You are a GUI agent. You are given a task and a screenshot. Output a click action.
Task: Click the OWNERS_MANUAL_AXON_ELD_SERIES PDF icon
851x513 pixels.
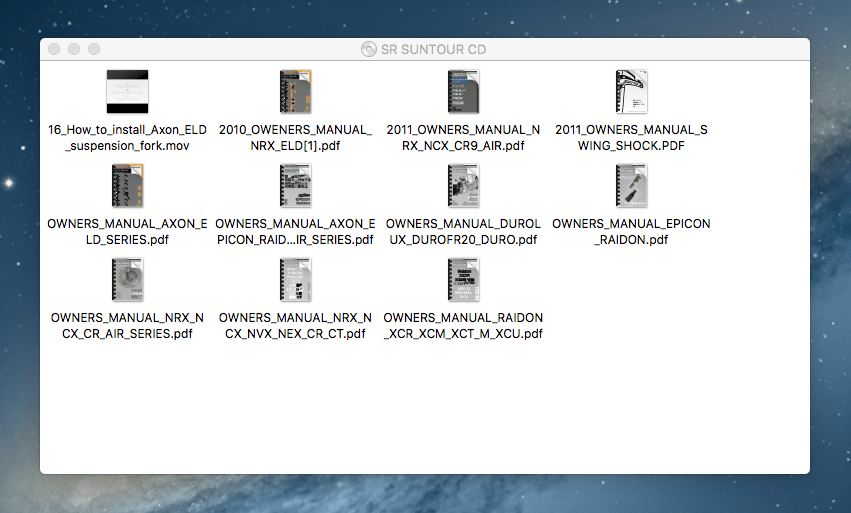(127, 186)
